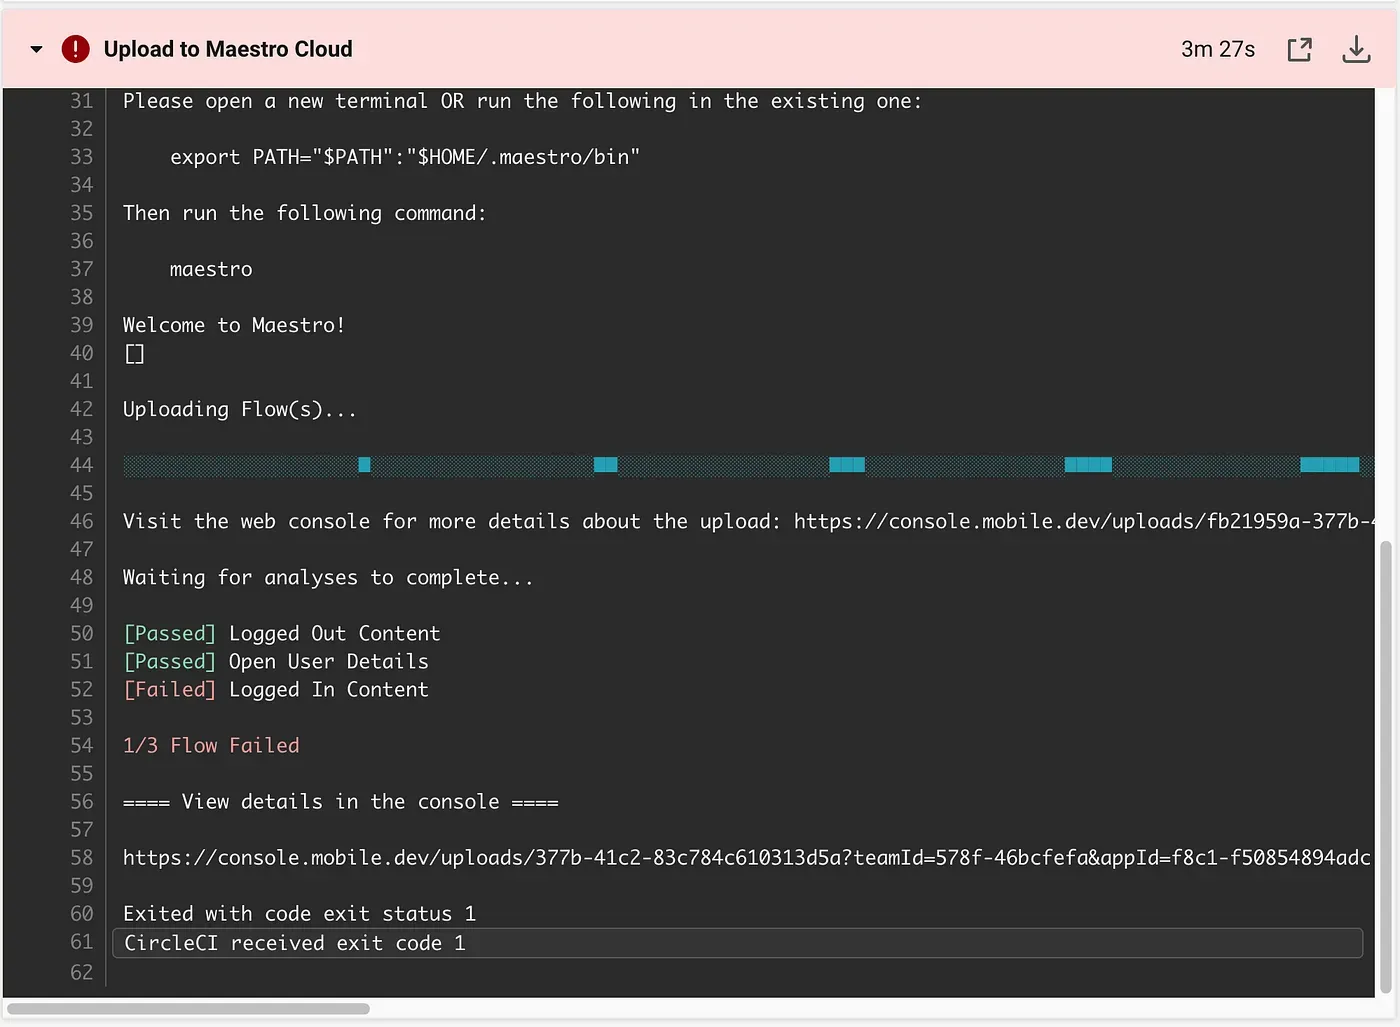Collapse the Upload to Maestro Cloud step
Screen dimensions: 1400x1027
pyautogui.click(x=37, y=49)
